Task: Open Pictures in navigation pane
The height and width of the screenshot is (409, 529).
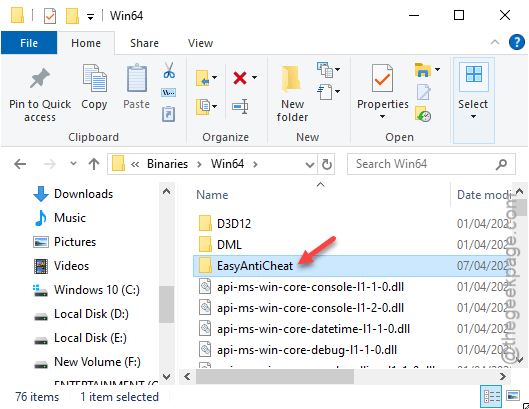Action: pyautogui.click(x=64, y=242)
